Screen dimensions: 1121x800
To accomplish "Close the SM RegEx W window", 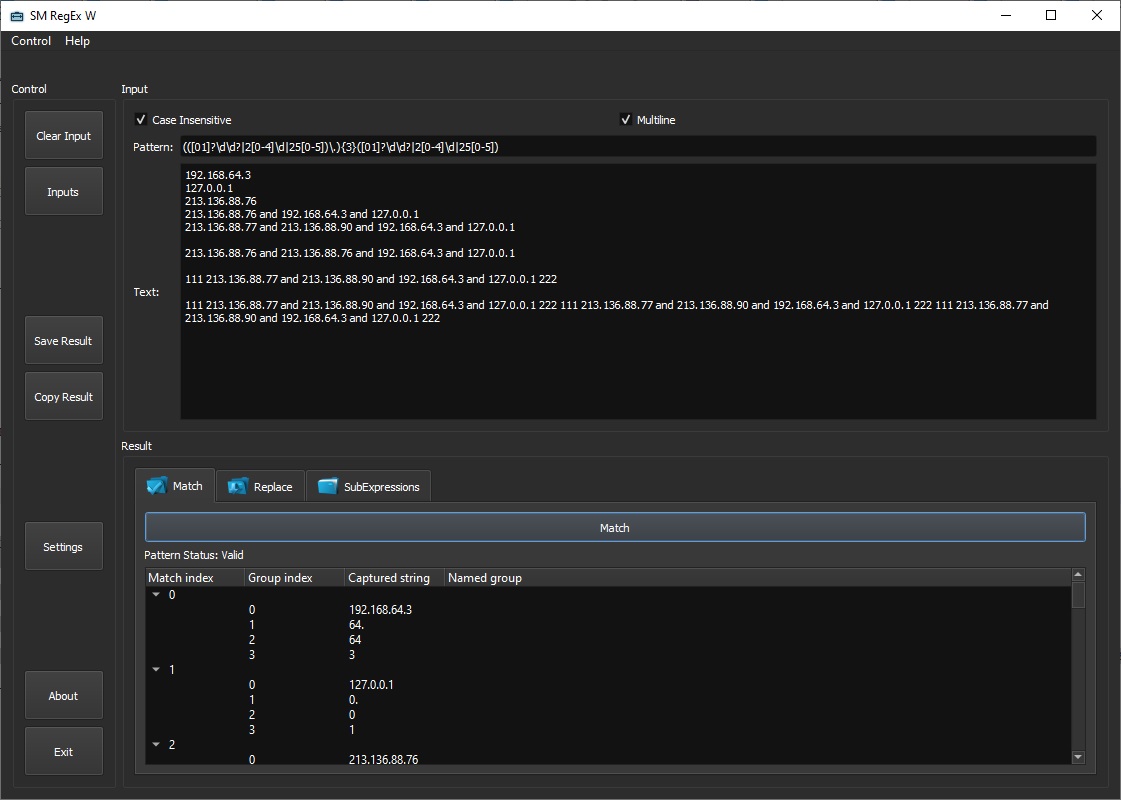I will pyautogui.click(x=1097, y=16).
